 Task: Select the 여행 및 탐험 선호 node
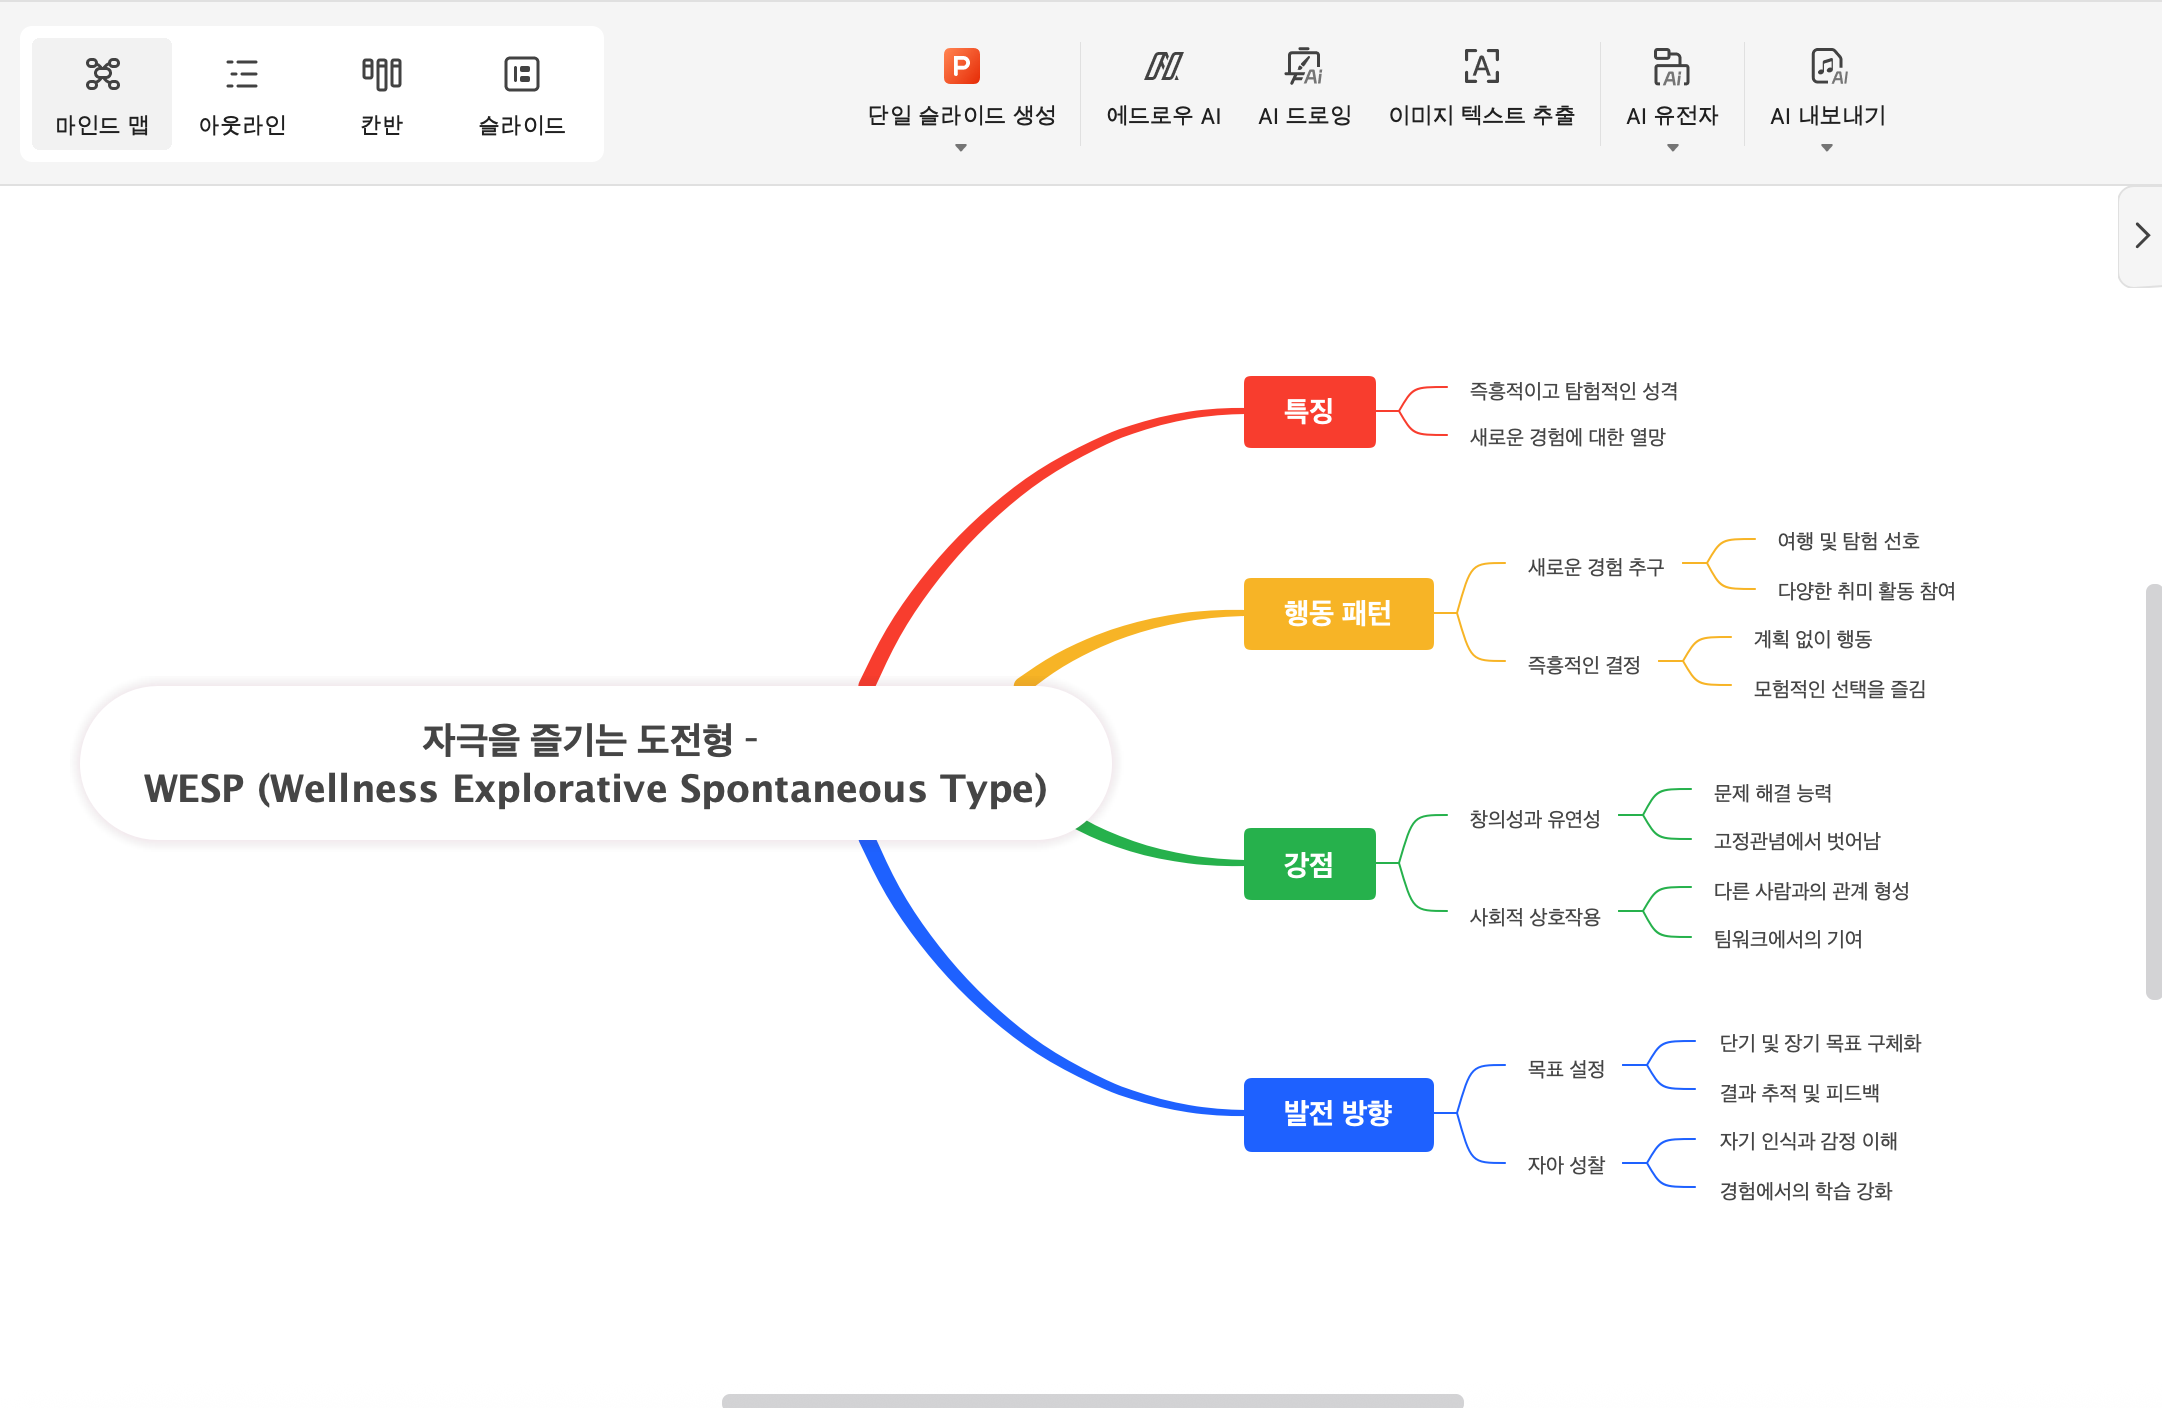point(1848,541)
